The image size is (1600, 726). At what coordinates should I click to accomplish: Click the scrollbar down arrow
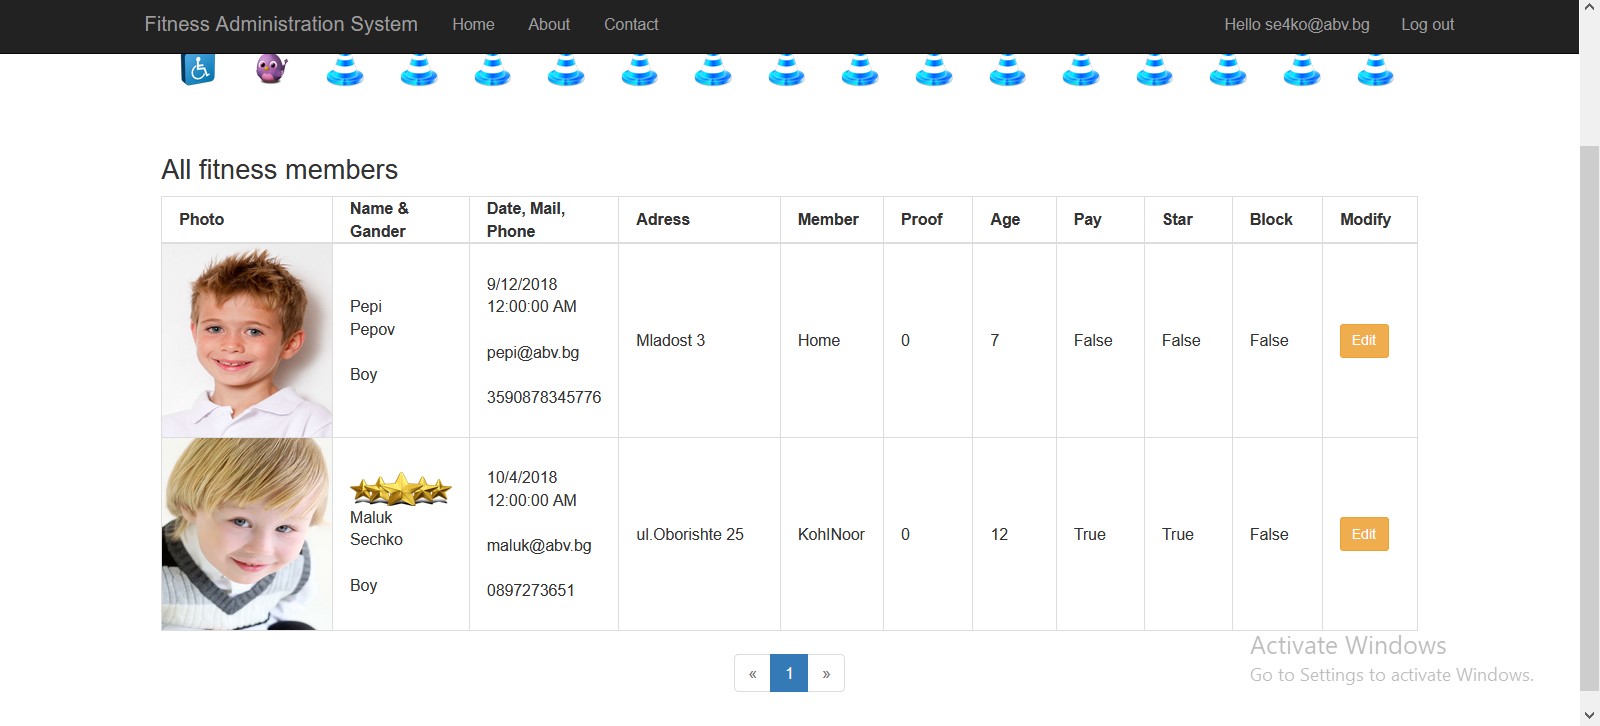point(1589,716)
